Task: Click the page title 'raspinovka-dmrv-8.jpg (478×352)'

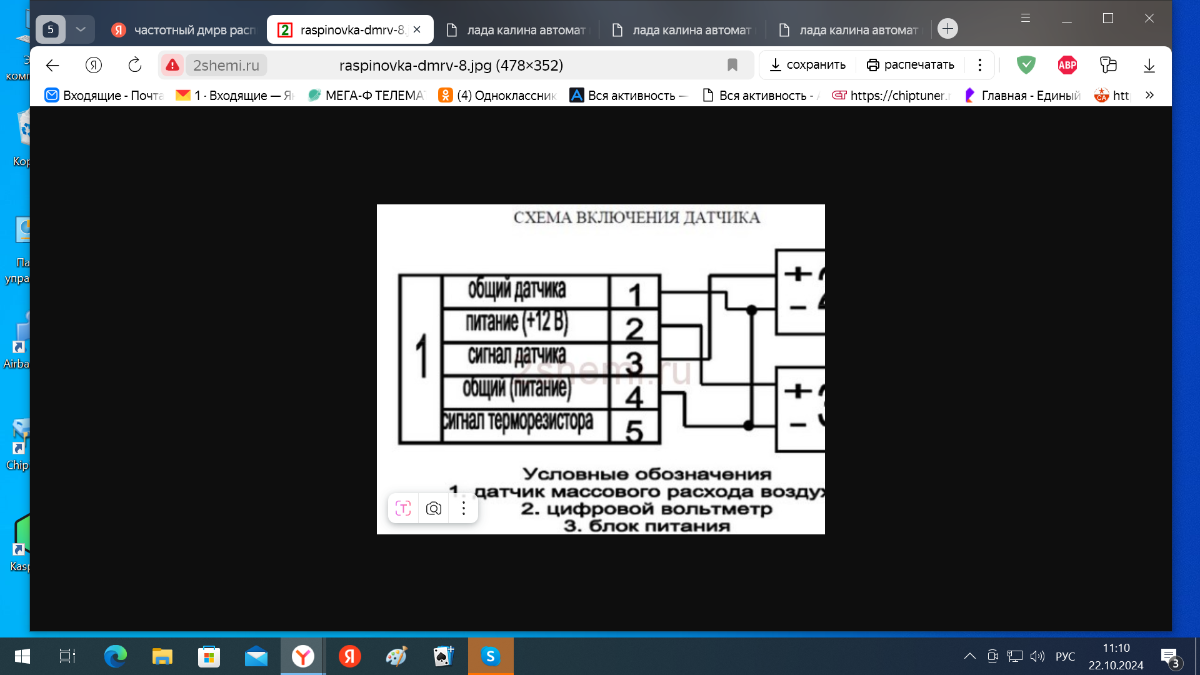Action: [452, 65]
